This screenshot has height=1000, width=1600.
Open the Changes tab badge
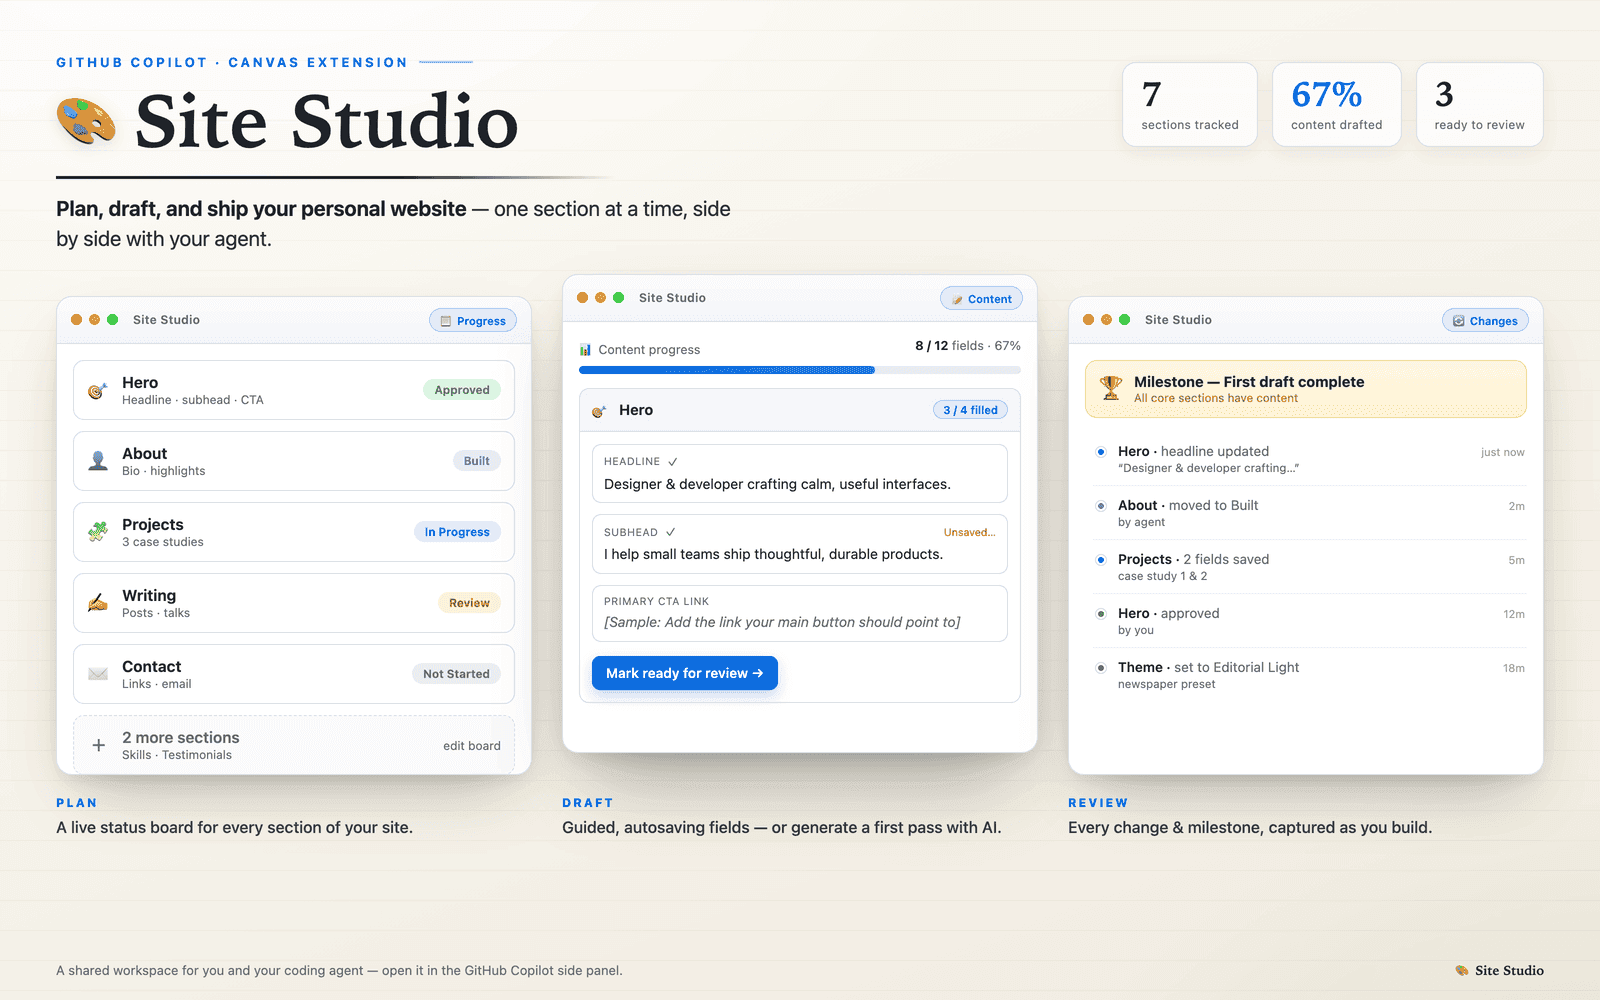pos(1485,321)
